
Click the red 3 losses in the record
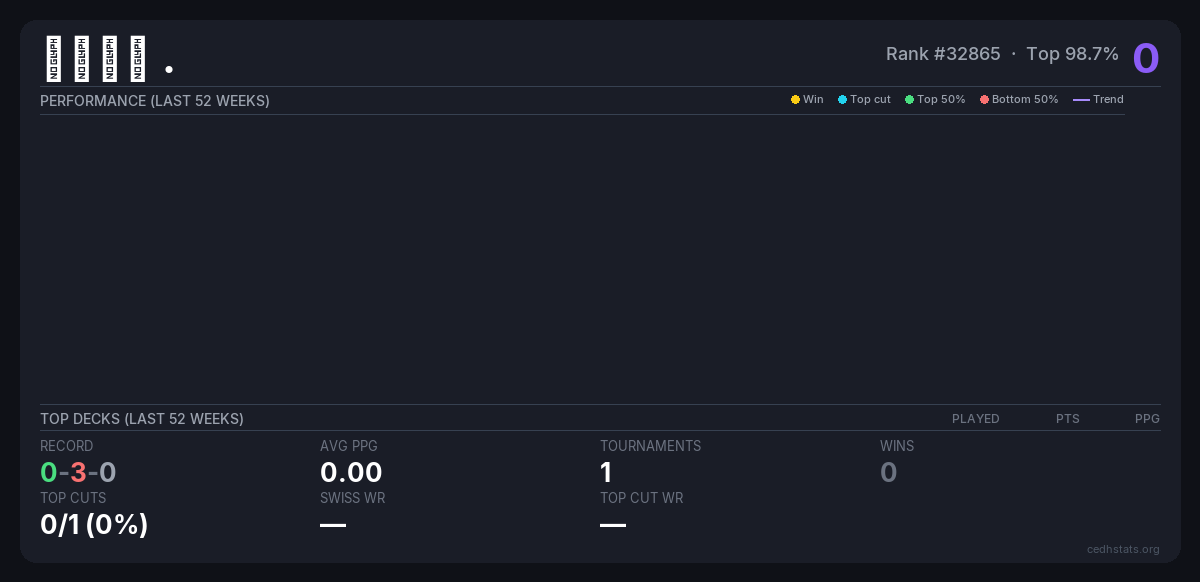pos(78,472)
